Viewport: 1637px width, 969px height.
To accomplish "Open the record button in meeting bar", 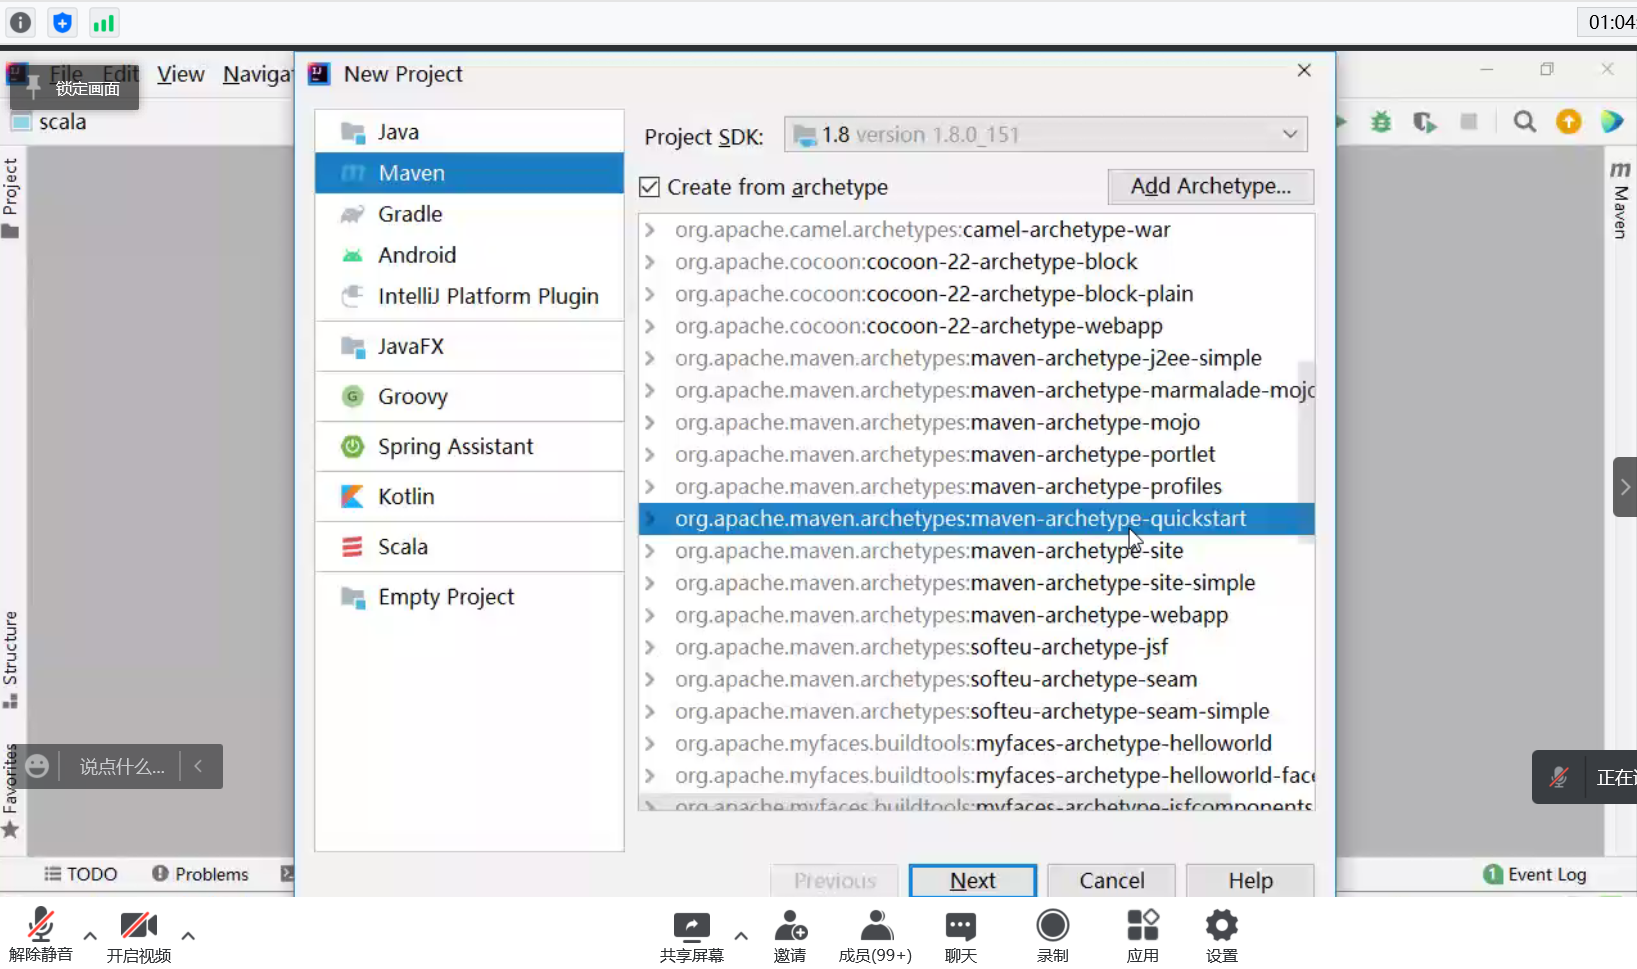I will click(x=1053, y=935).
